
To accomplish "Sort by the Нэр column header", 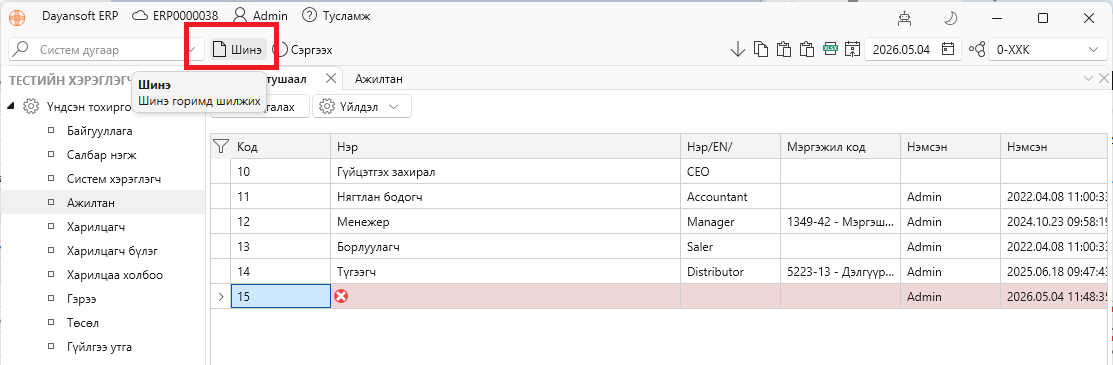I will [x=506, y=146].
